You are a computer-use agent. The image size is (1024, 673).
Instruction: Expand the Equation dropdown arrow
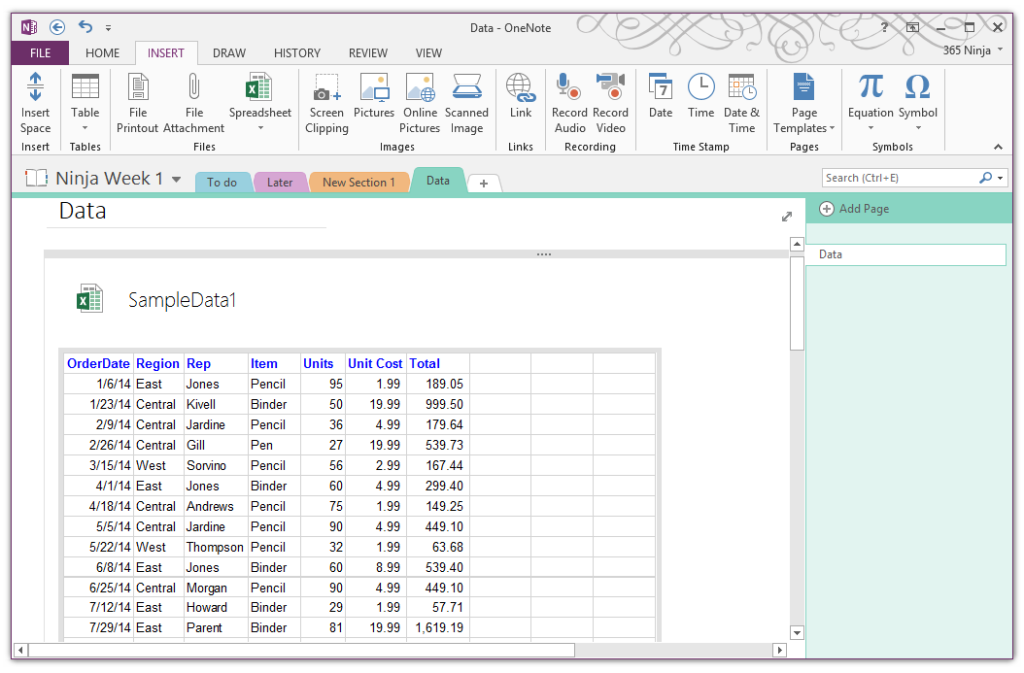(871, 128)
